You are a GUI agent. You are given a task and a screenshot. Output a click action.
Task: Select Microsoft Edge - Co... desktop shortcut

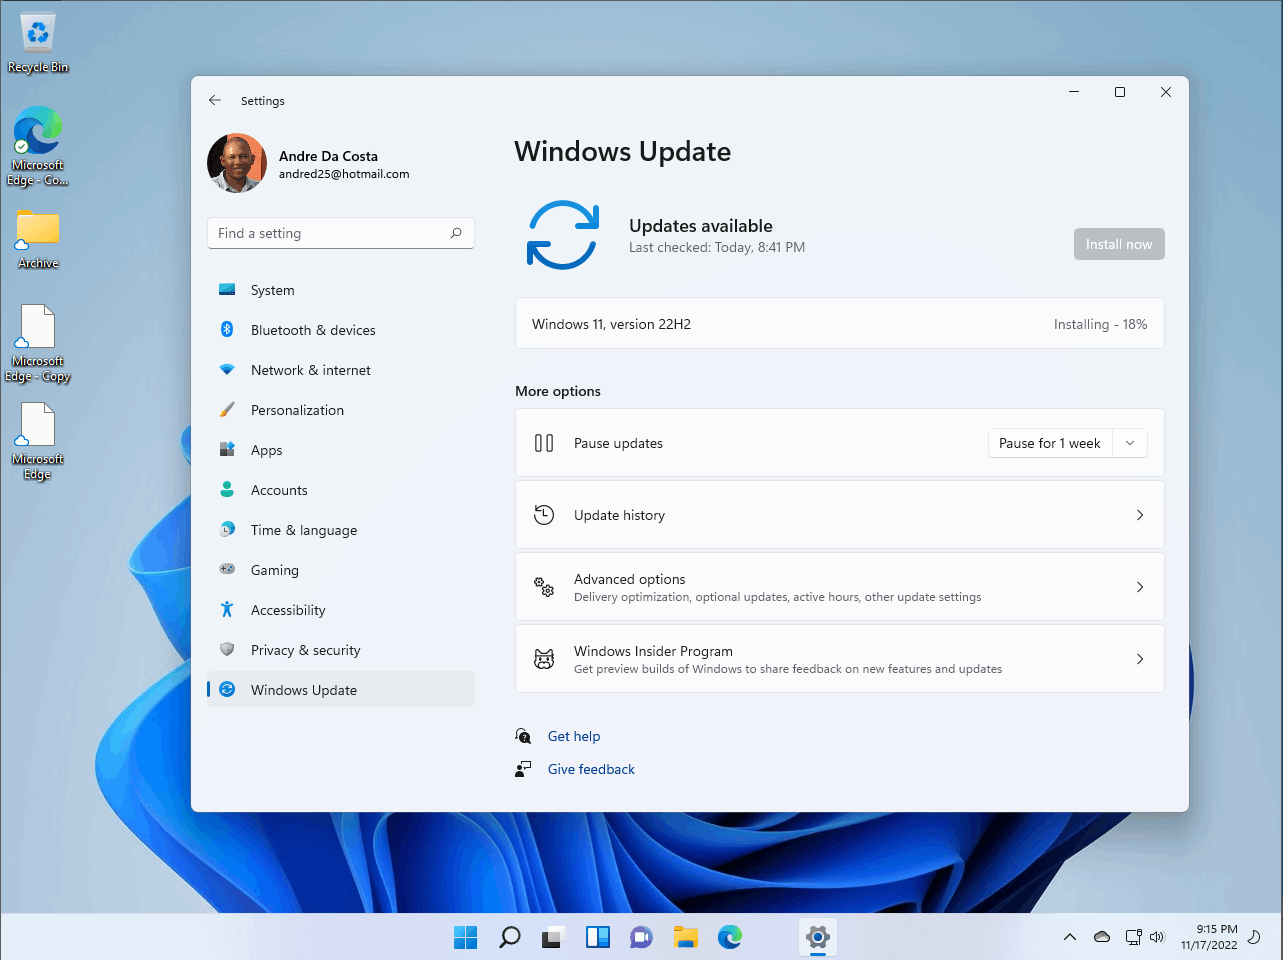(38, 146)
